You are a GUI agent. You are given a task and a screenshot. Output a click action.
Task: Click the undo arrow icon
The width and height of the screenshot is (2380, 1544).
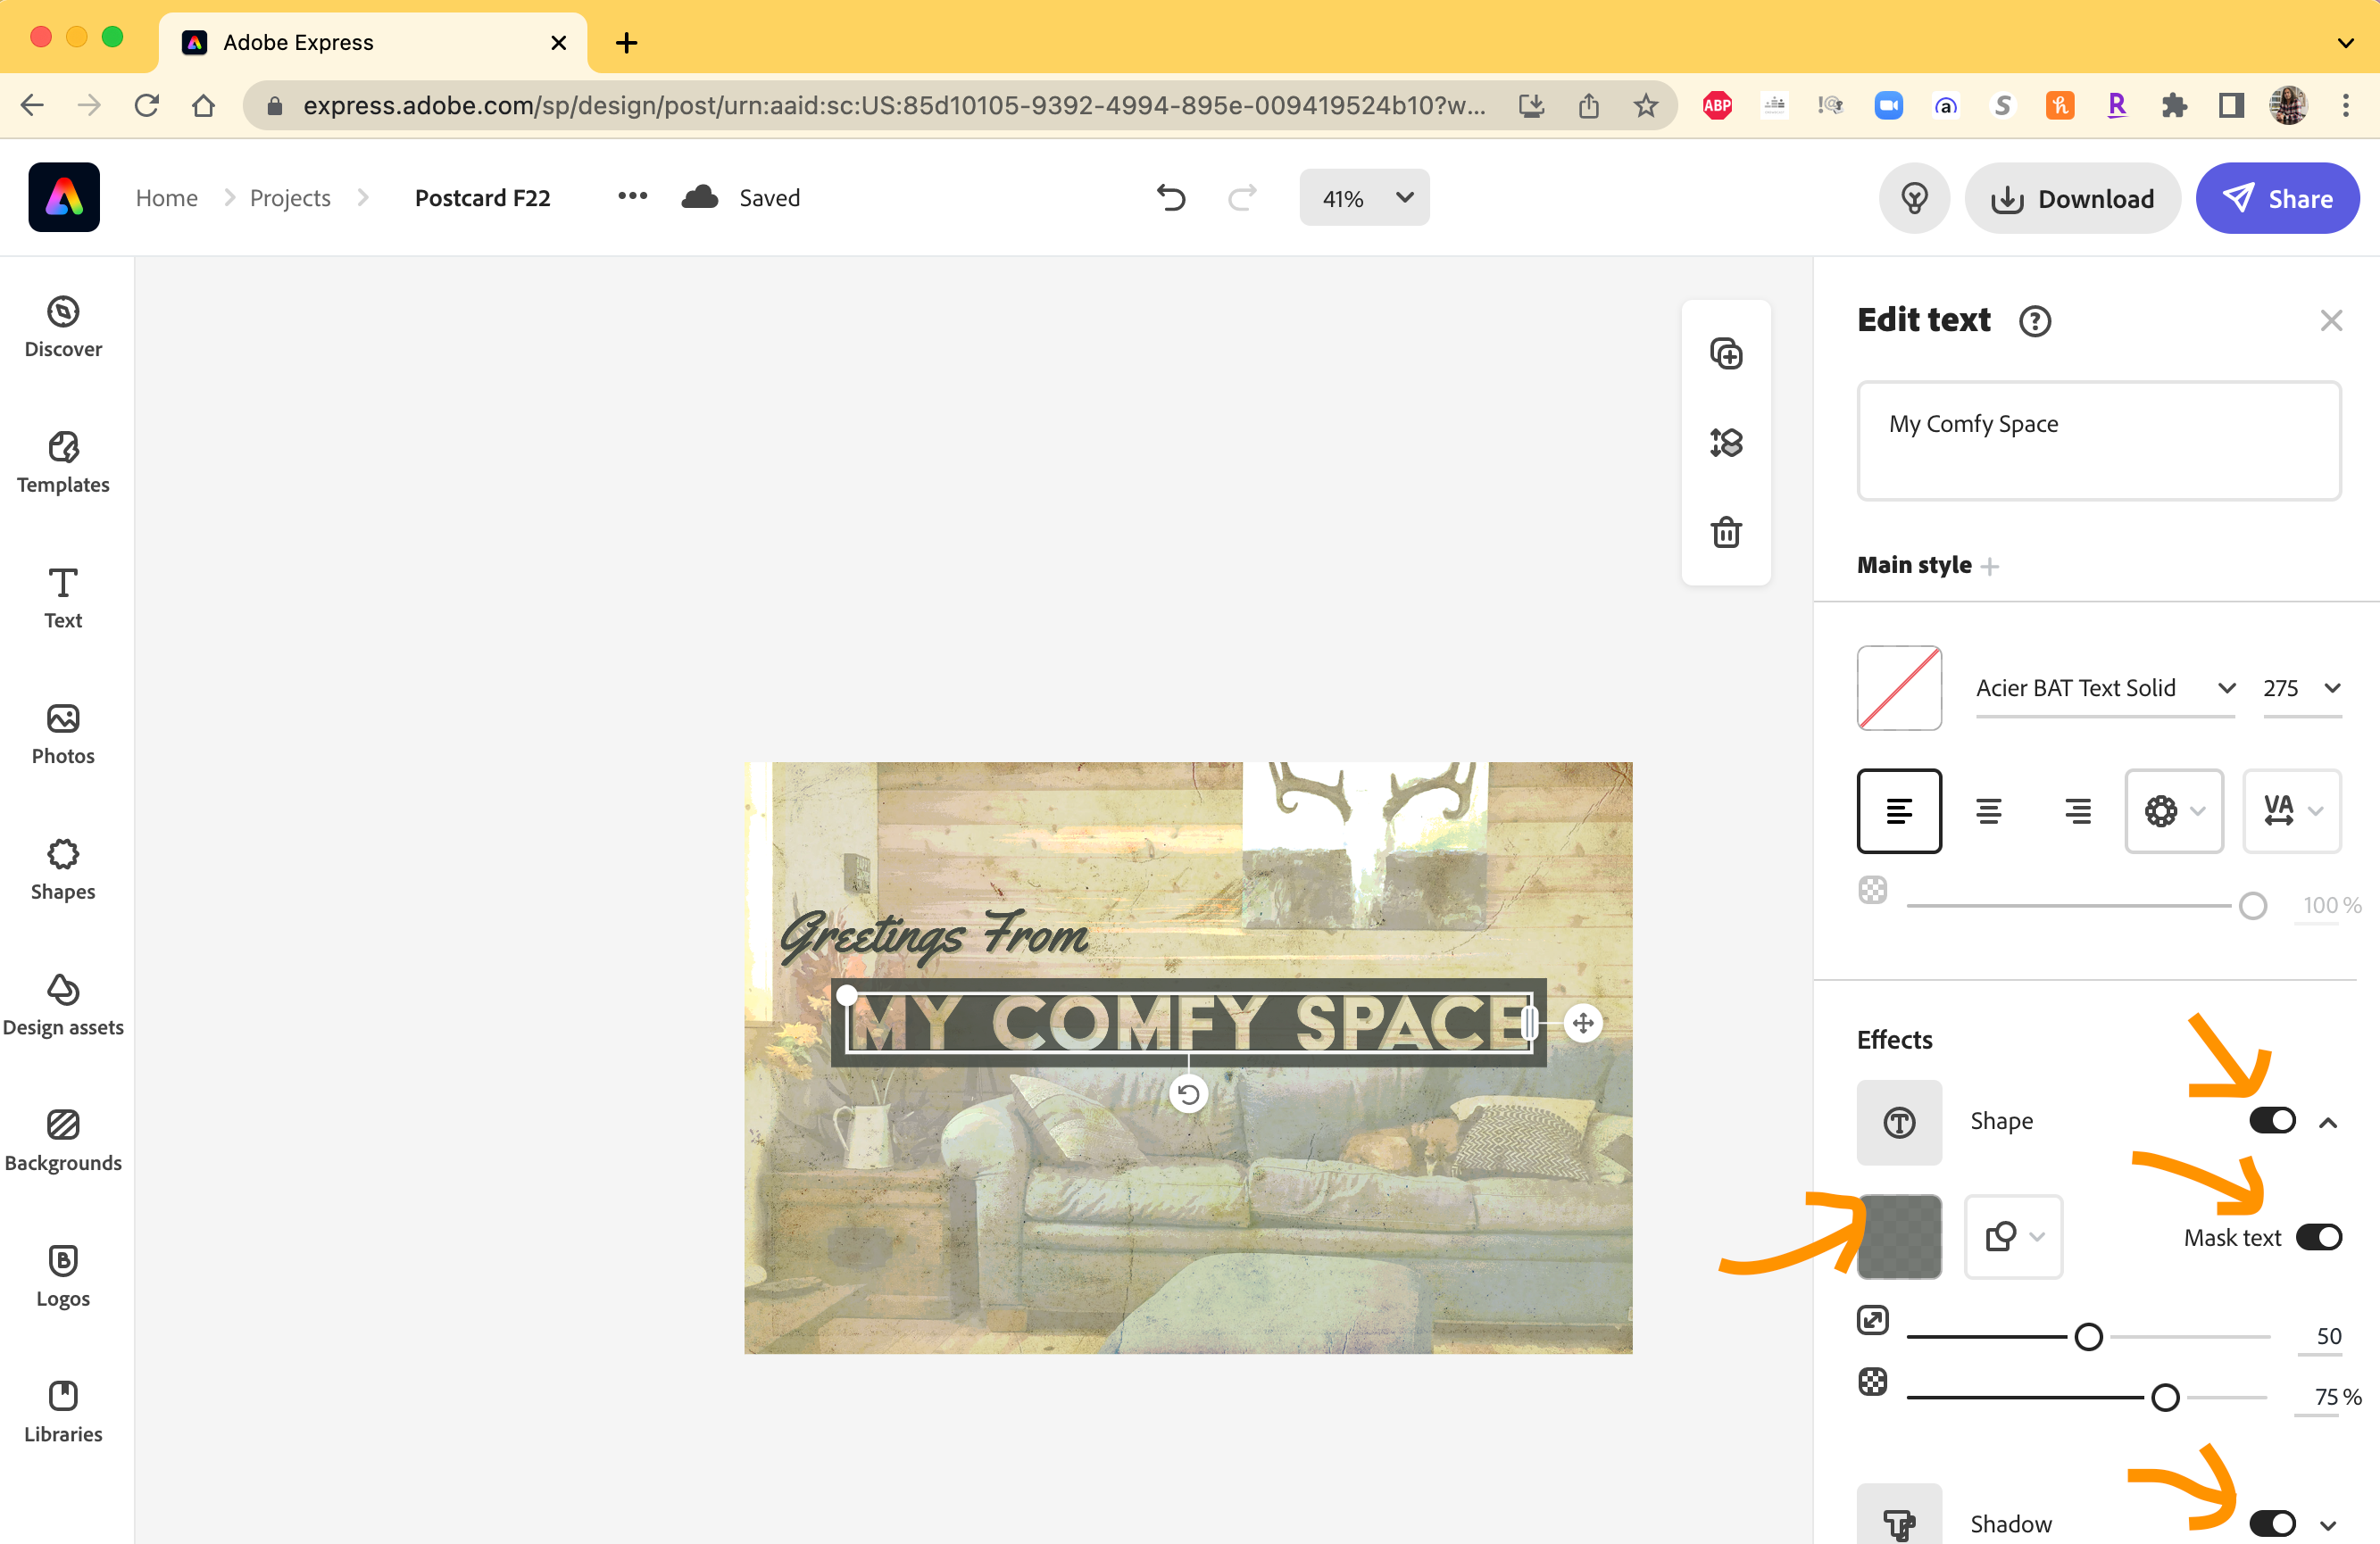[1171, 198]
